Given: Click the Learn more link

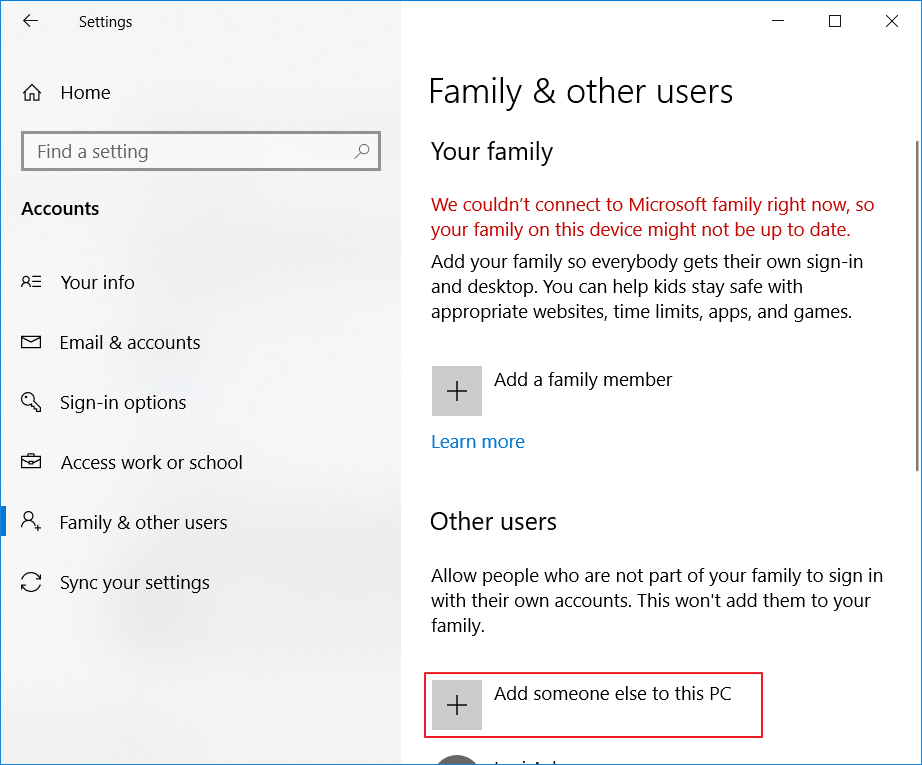Looking at the screenshot, I should pos(477,441).
